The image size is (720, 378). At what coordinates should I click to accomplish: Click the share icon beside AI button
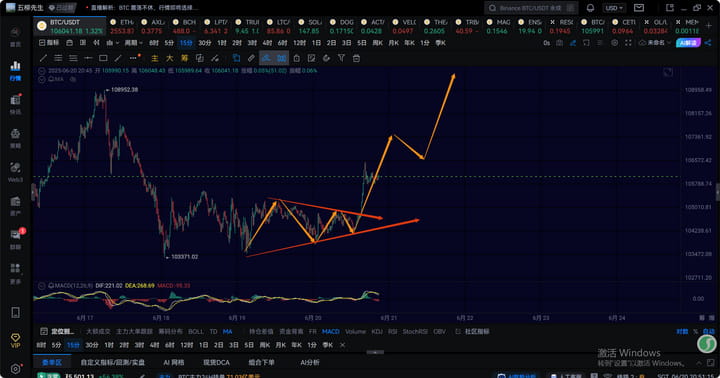coord(708,43)
